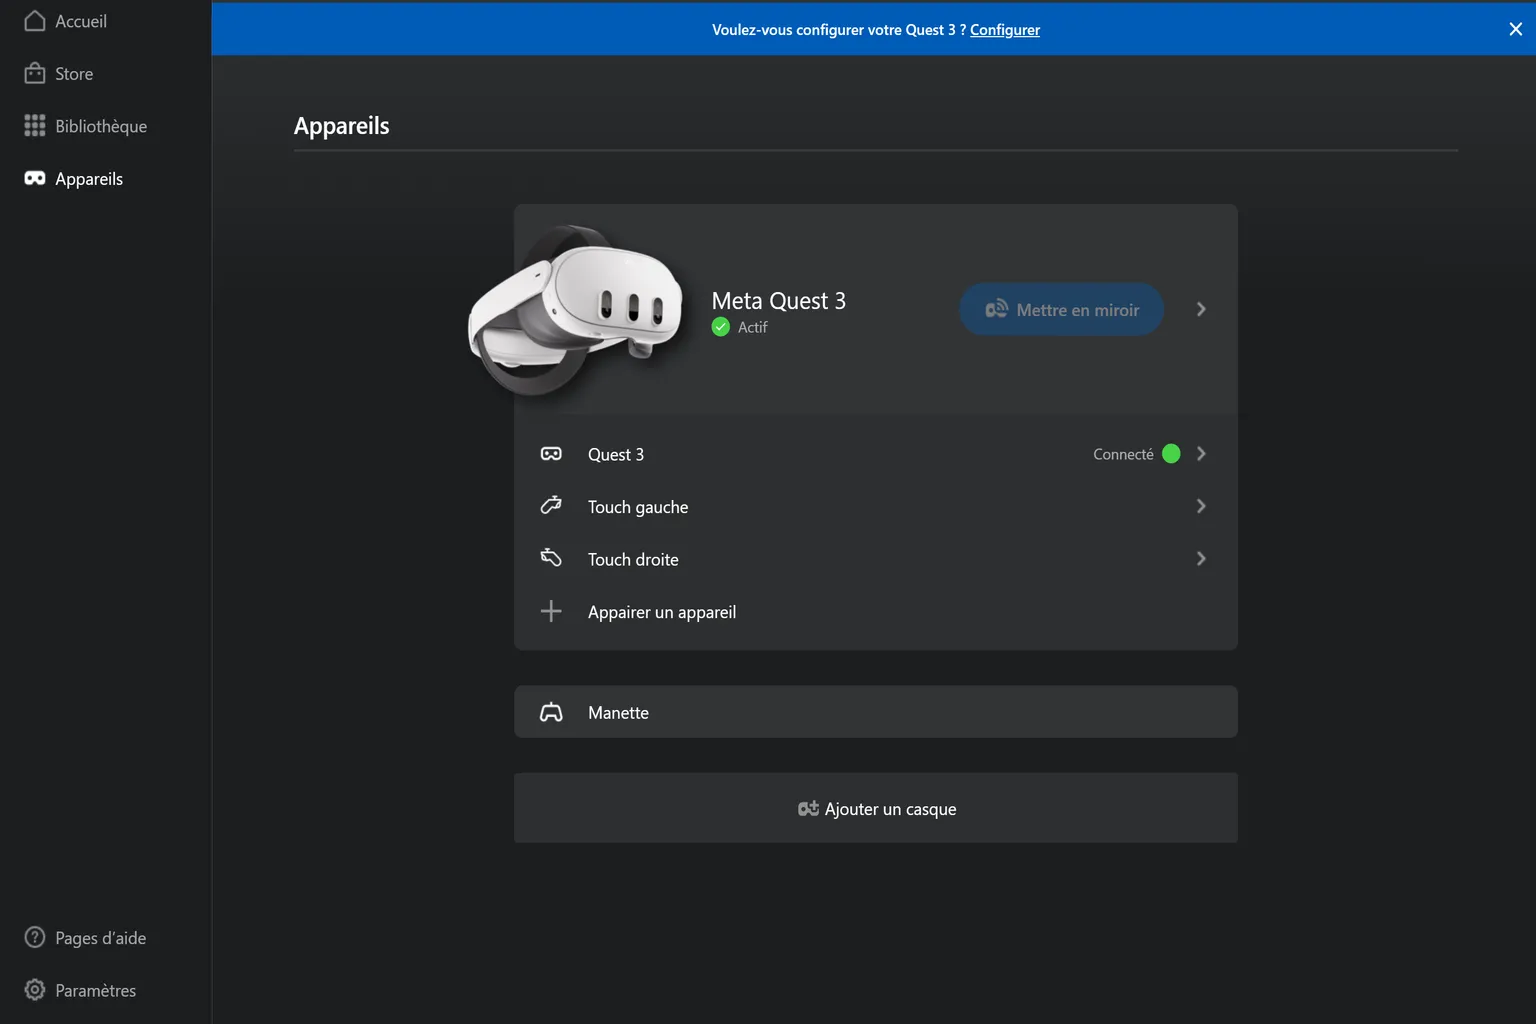
Task: Open the Accueil home icon
Action: tap(35, 21)
